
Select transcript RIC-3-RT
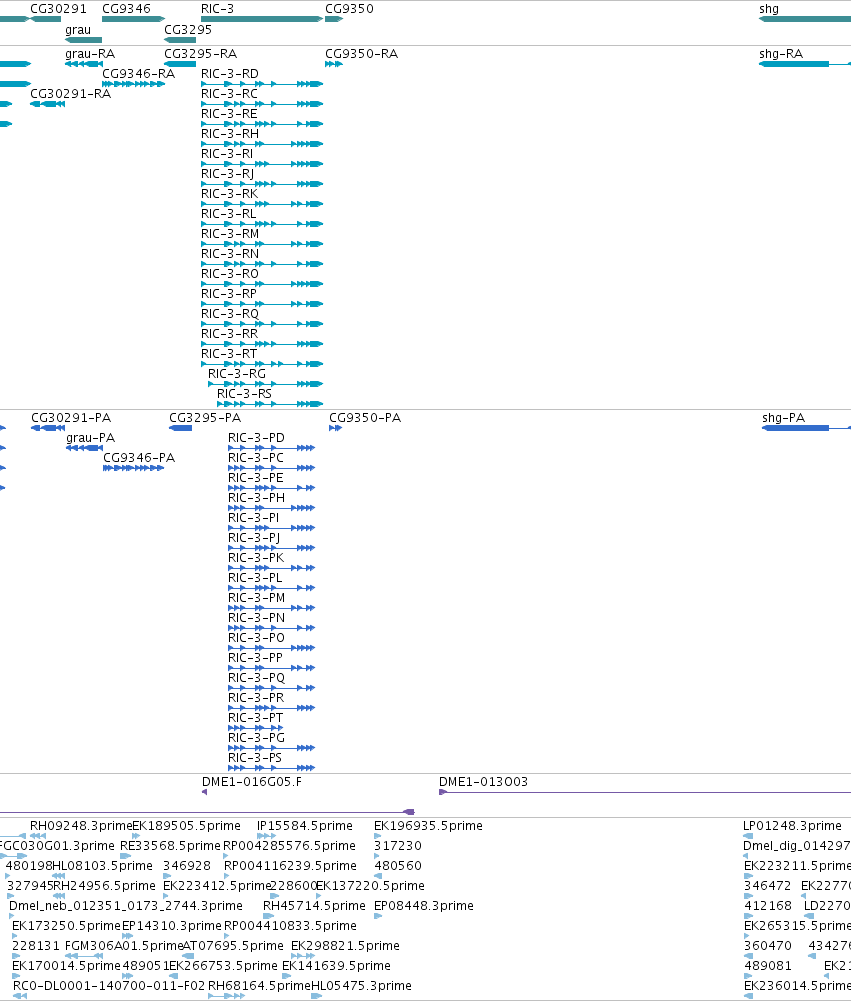click(x=262, y=364)
